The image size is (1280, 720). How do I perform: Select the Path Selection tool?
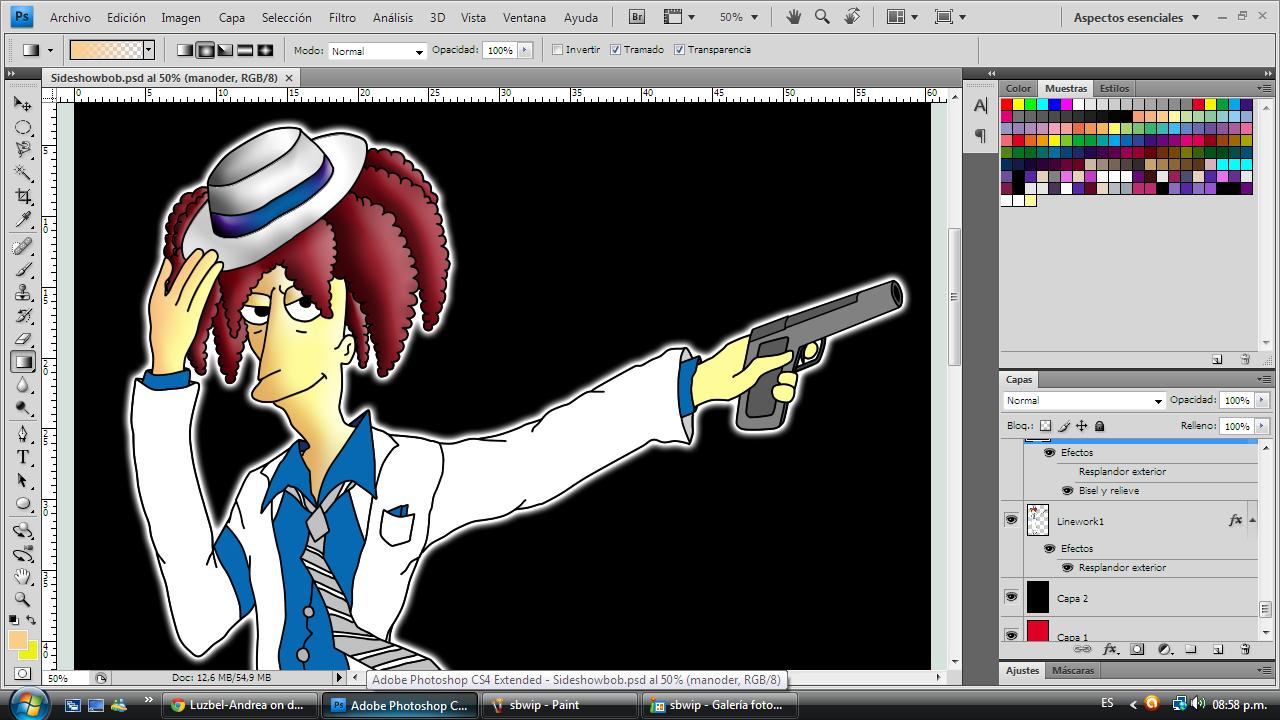pos(23,481)
